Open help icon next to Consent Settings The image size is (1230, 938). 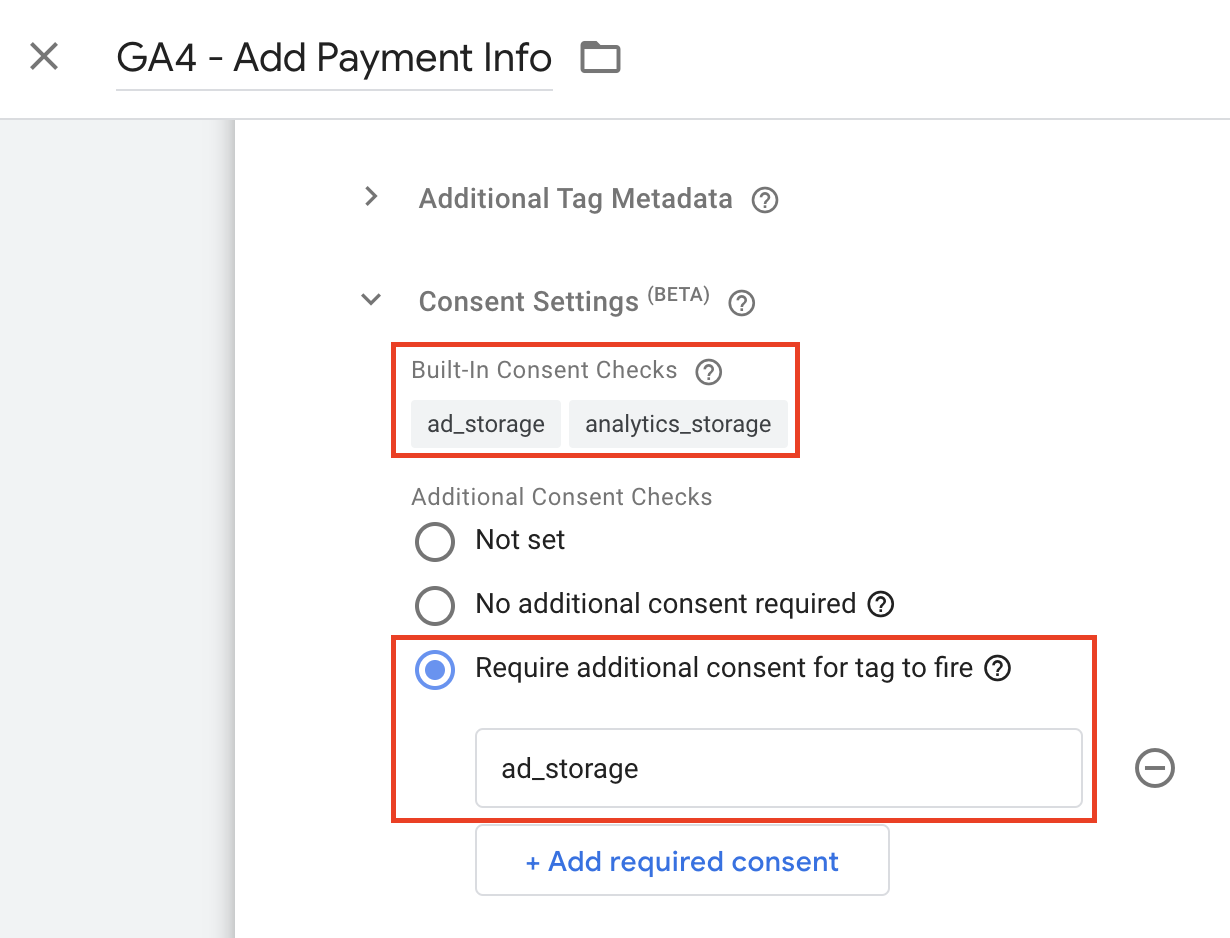[x=741, y=303]
